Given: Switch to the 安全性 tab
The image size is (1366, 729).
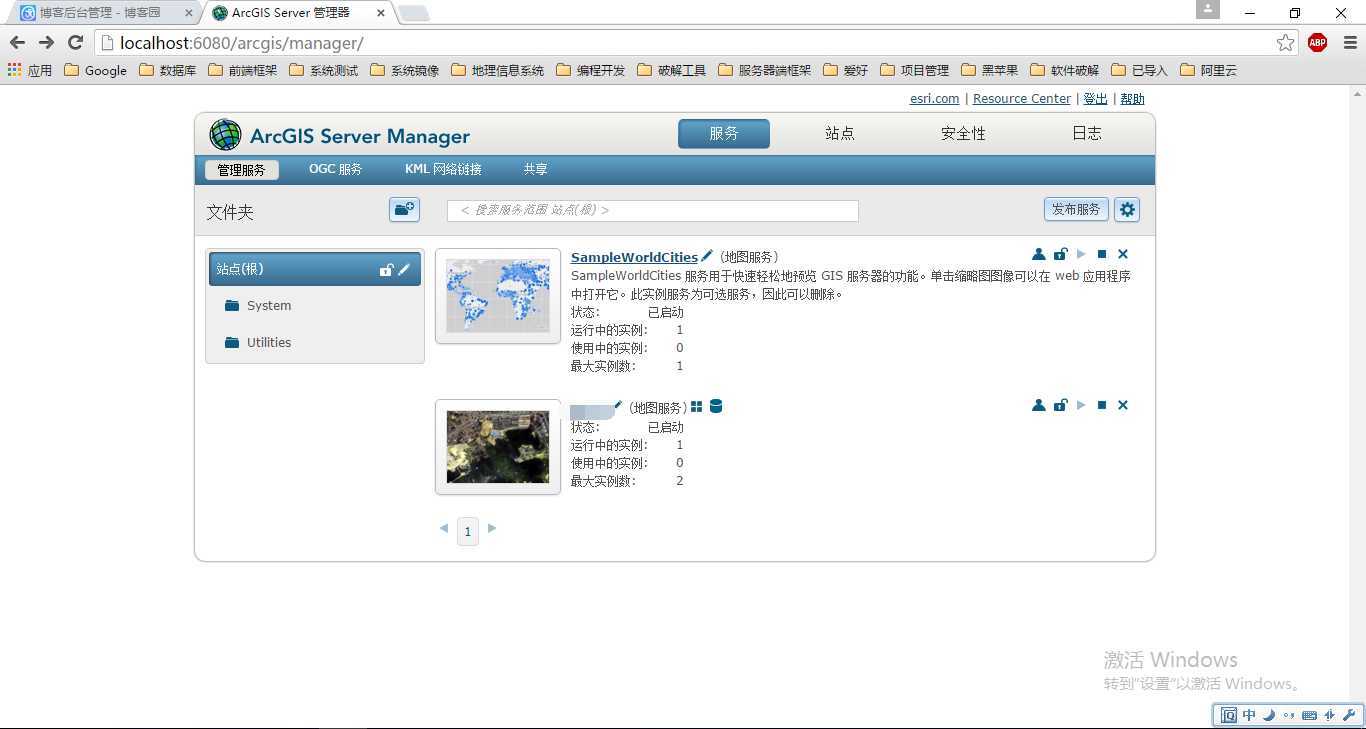Looking at the screenshot, I should click(x=963, y=134).
